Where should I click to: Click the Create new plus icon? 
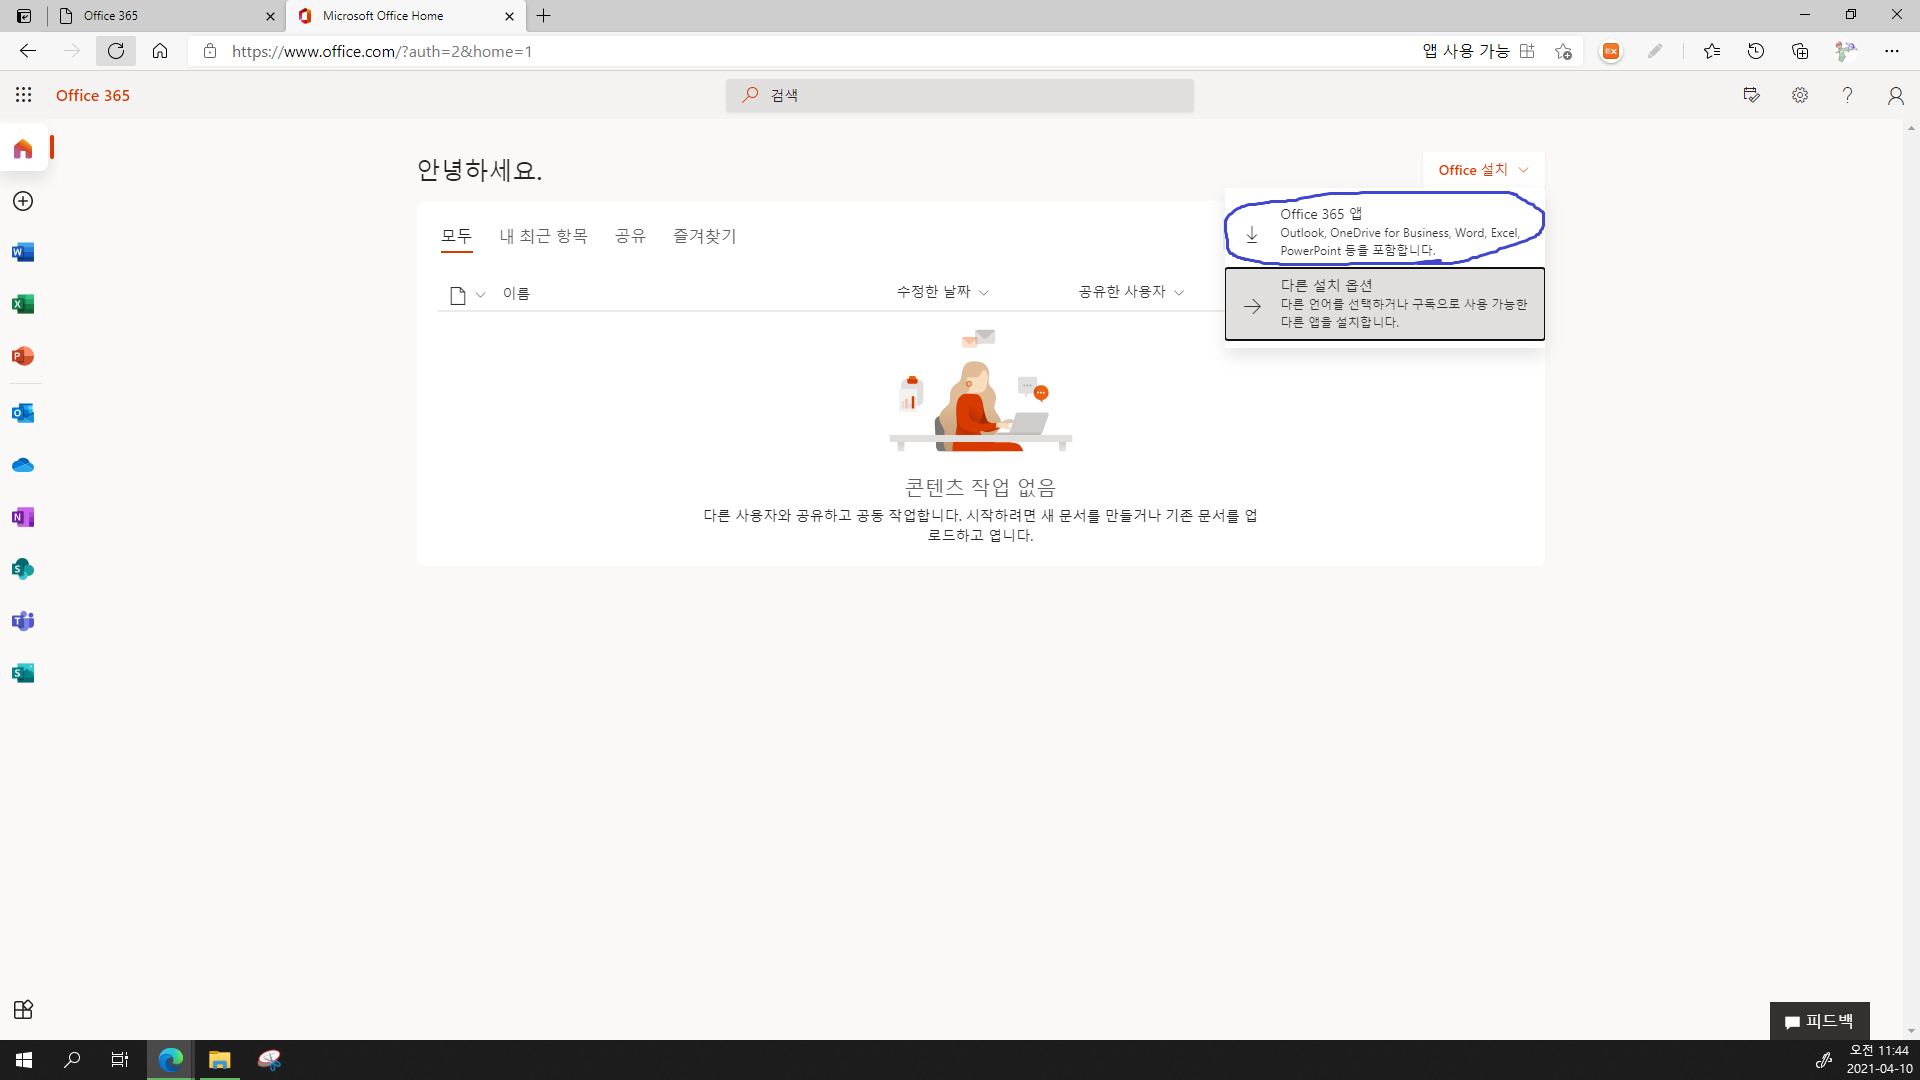point(23,201)
